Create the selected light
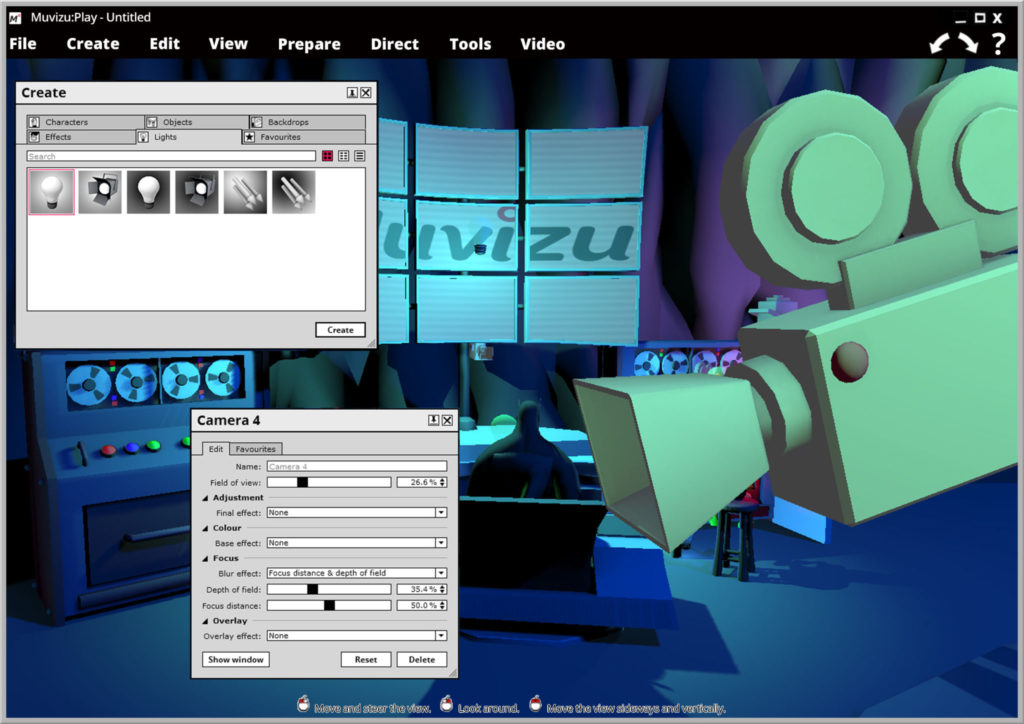The height and width of the screenshot is (724, 1024). pos(340,329)
